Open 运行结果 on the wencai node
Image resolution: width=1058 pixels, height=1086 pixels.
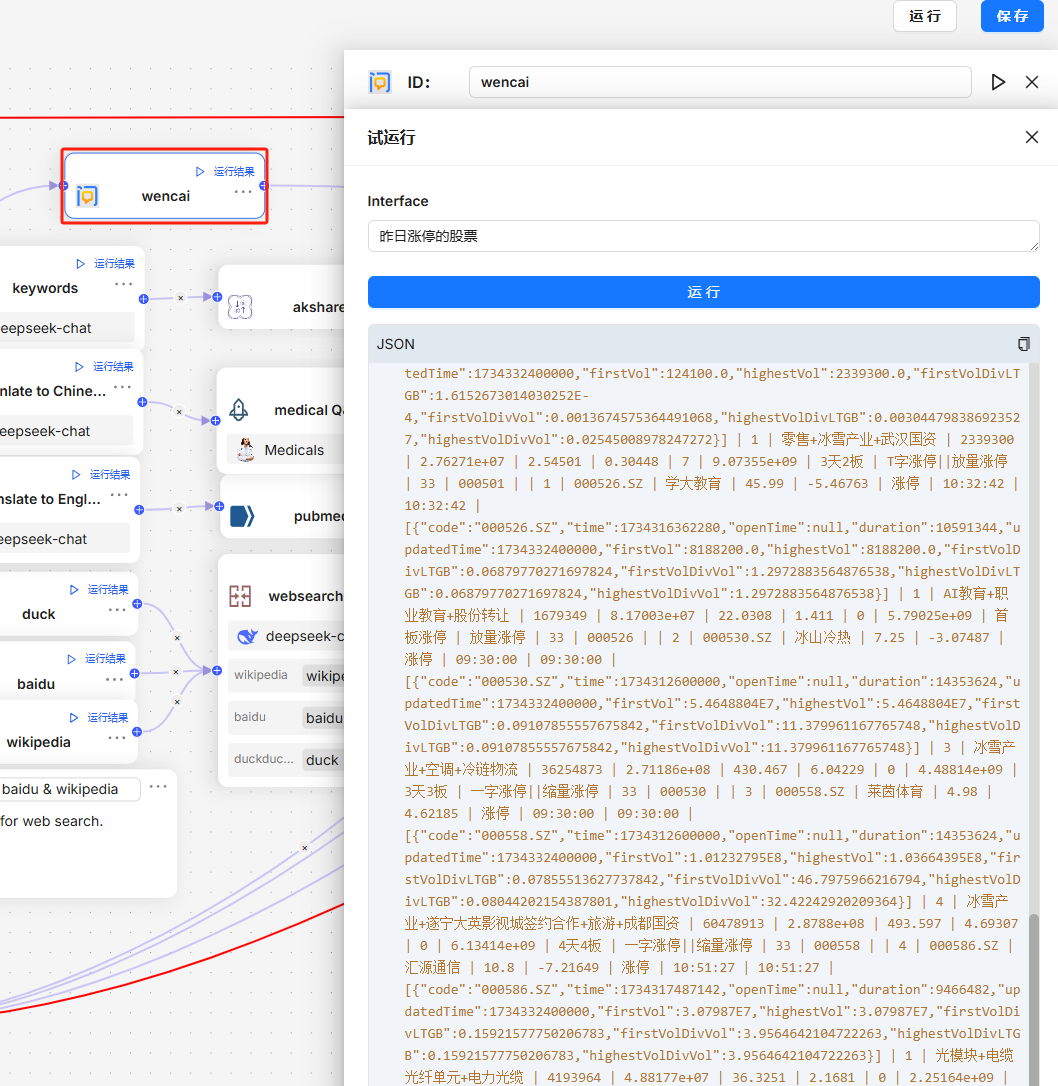click(x=233, y=172)
